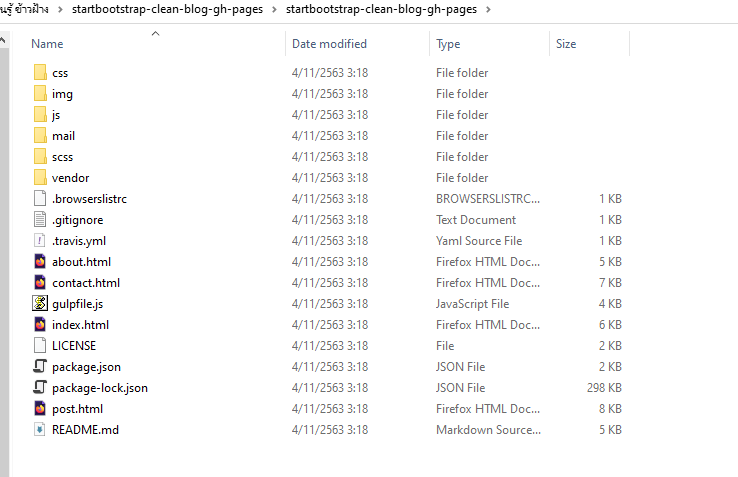The width and height of the screenshot is (738, 477).
Task: Click the Yaml Source File type text
Action: (x=479, y=241)
